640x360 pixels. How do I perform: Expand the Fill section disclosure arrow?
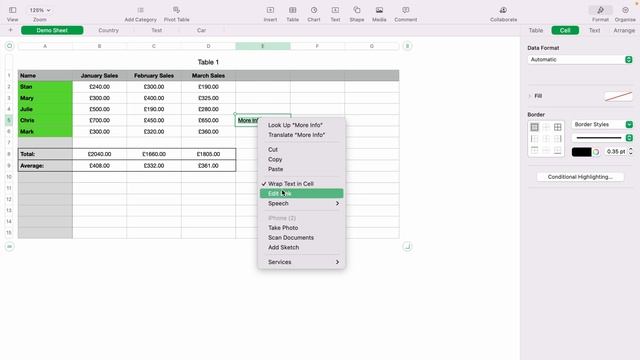[530, 96]
